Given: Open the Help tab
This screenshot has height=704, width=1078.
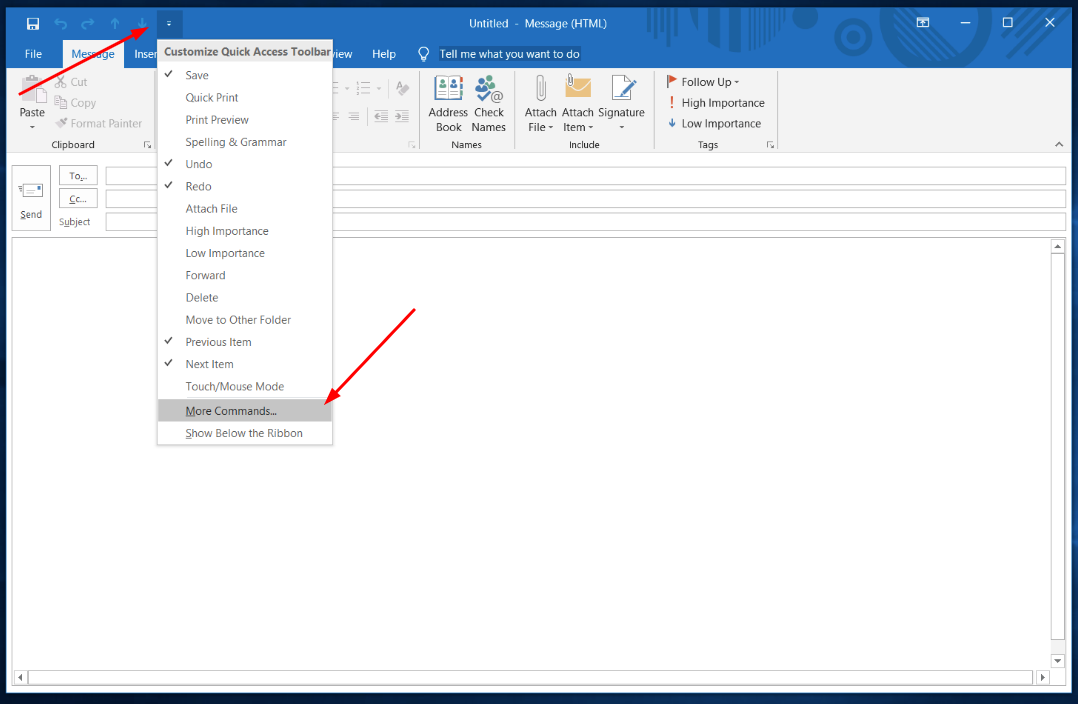Looking at the screenshot, I should pos(384,54).
